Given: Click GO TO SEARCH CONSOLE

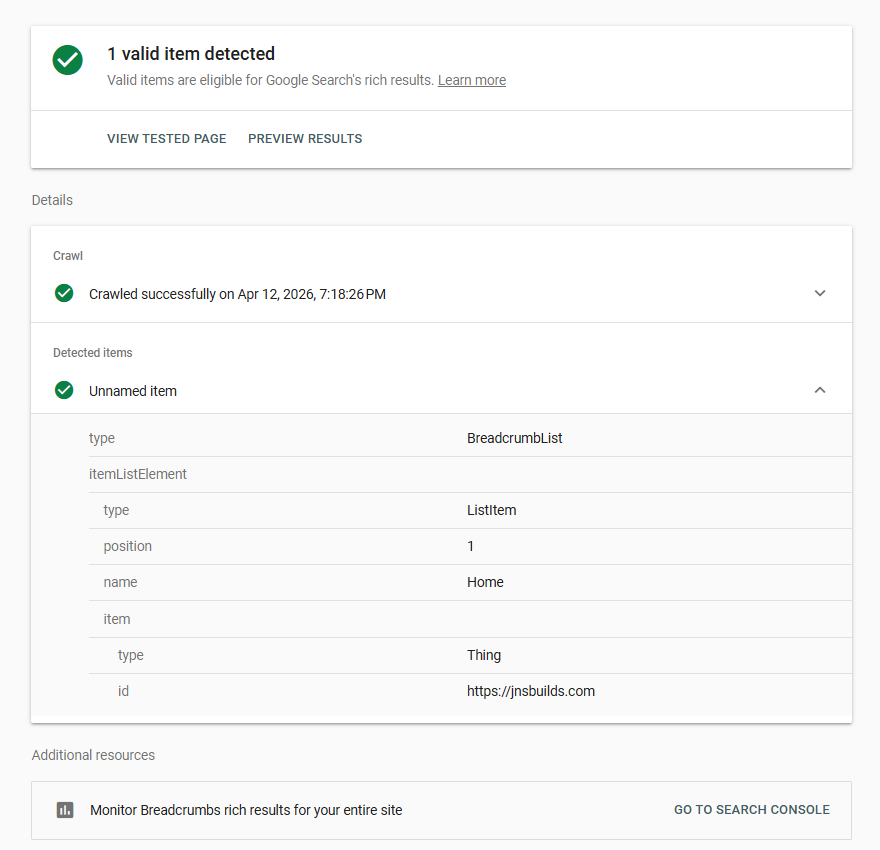Looking at the screenshot, I should pos(751,810).
